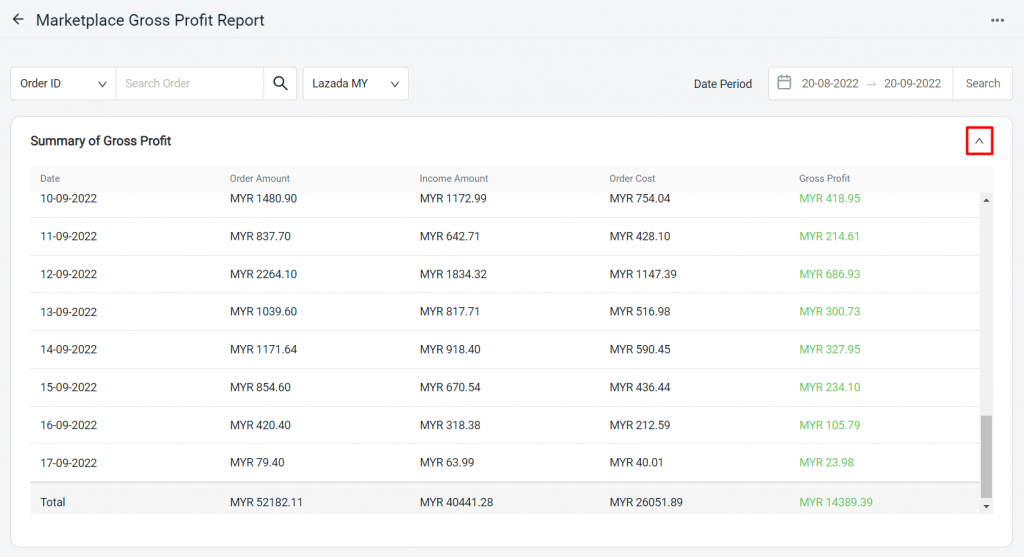
Task: Click the calendar icon in Date Period
Action: 785,83
